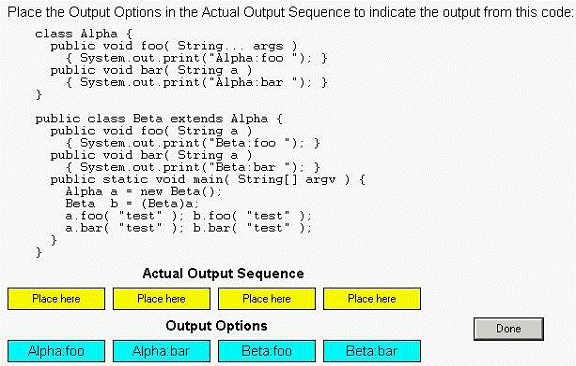Select the fourth yellow Place here slot
This screenshot has width=576, height=366.
(372, 299)
